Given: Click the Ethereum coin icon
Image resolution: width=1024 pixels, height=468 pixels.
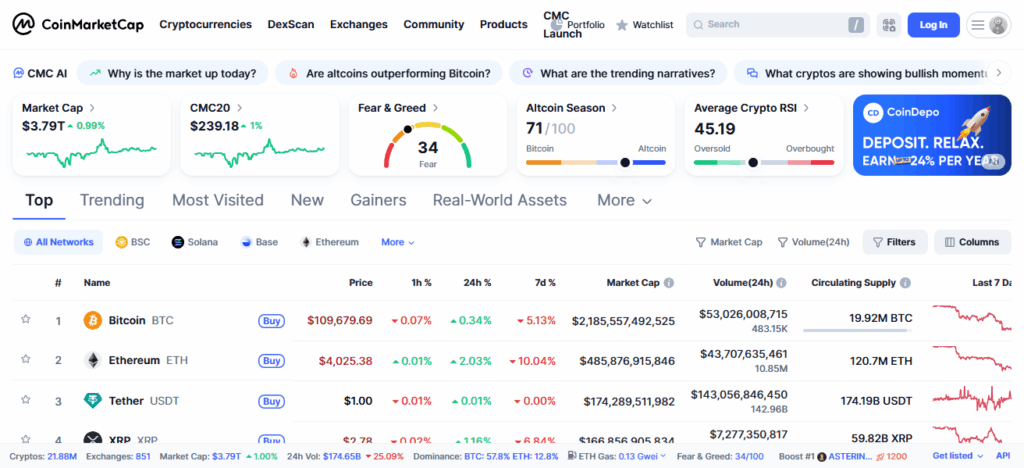Looking at the screenshot, I should click(x=93, y=360).
